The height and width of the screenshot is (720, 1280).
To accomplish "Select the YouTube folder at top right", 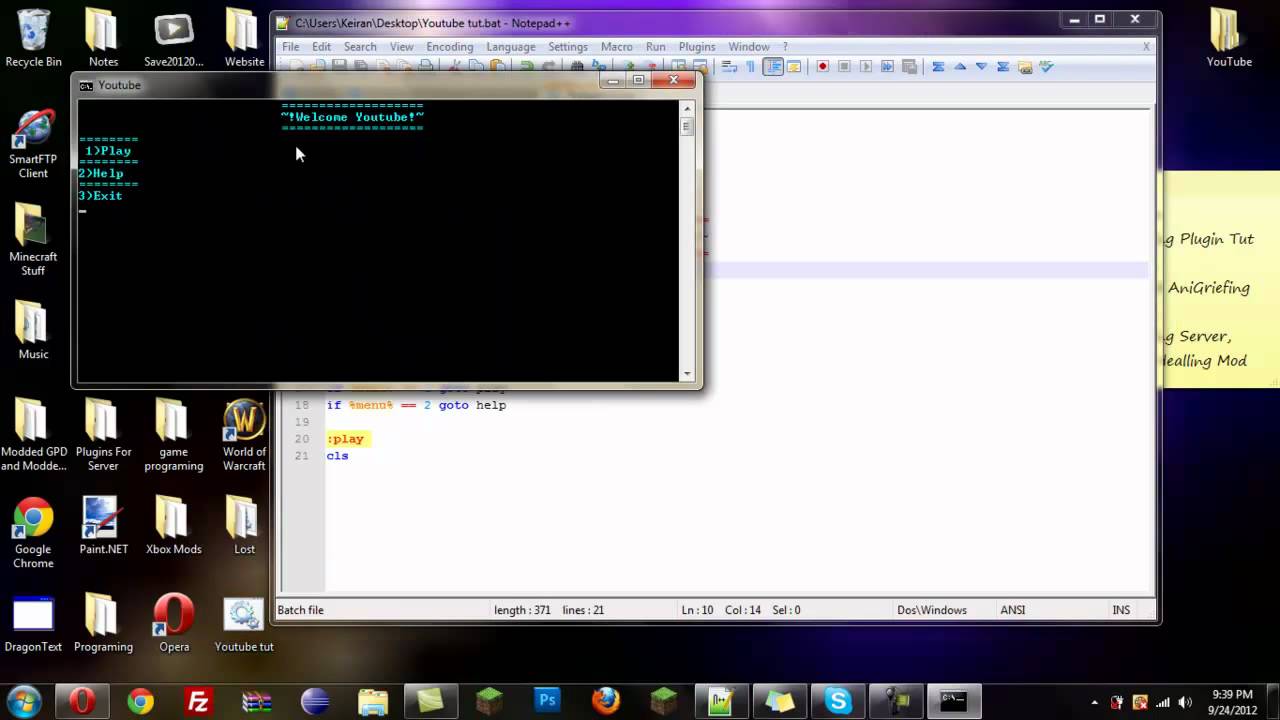I will pyautogui.click(x=1229, y=39).
